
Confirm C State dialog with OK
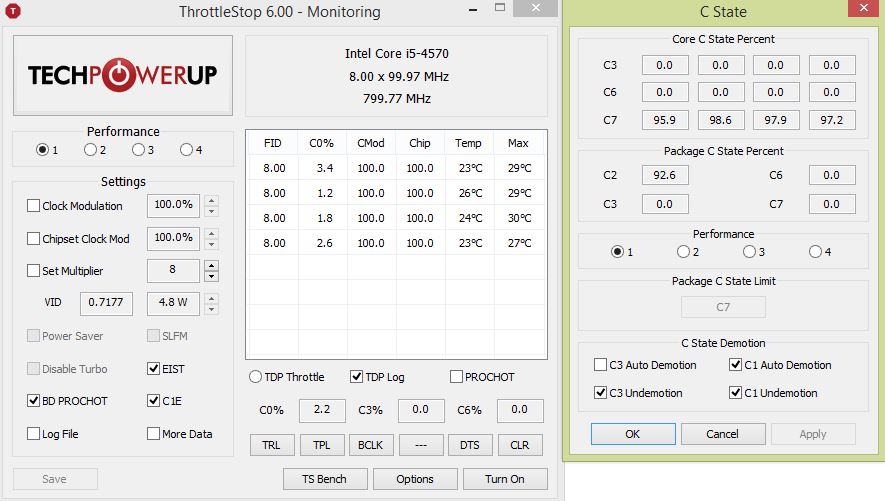[x=633, y=434]
